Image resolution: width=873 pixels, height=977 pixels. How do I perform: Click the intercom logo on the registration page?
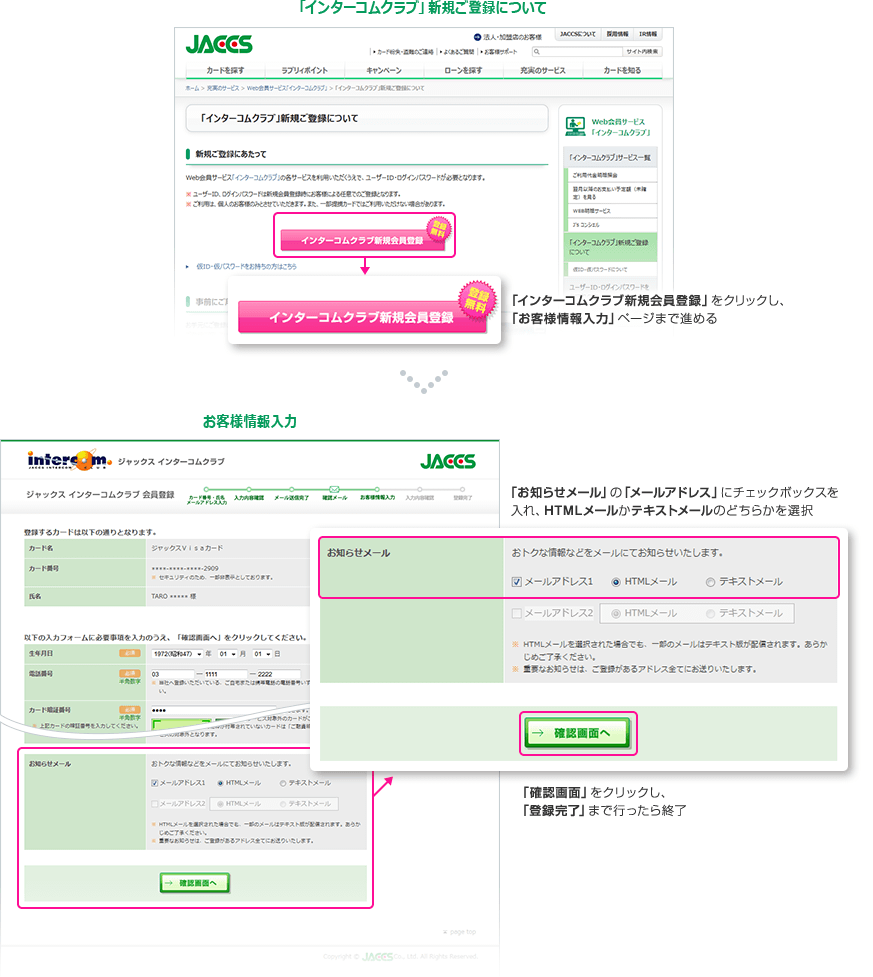click(70, 460)
